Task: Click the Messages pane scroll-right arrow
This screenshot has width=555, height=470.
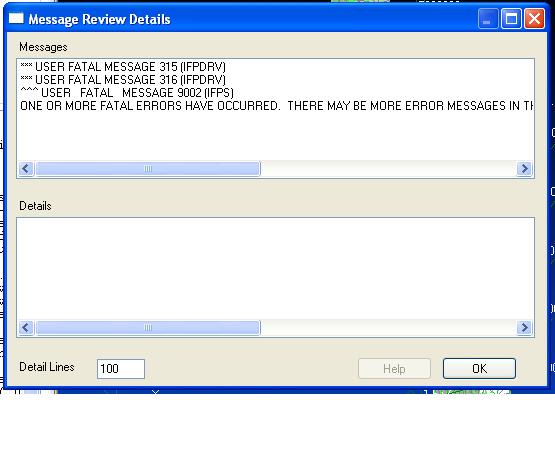Action: pyautogui.click(x=524, y=168)
